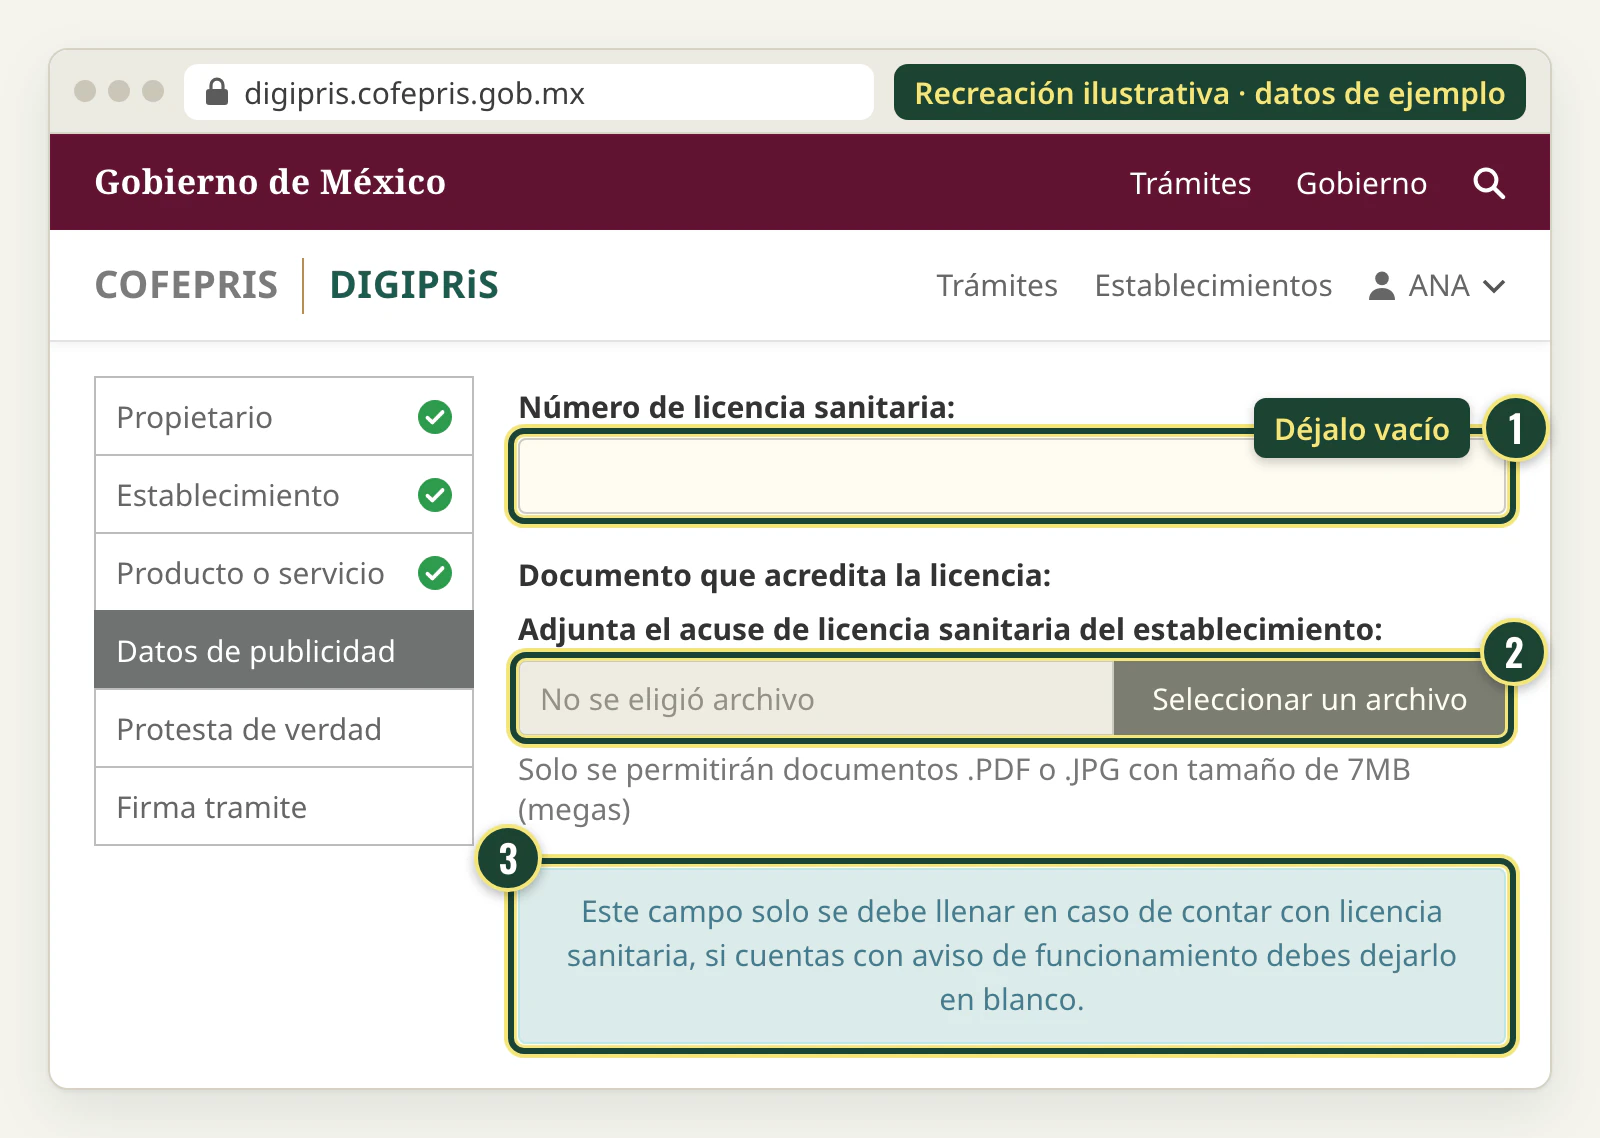Screen dimensions: 1600x1138
Task: Select the Establecimiento step in the sidebar
Action: (x=284, y=495)
